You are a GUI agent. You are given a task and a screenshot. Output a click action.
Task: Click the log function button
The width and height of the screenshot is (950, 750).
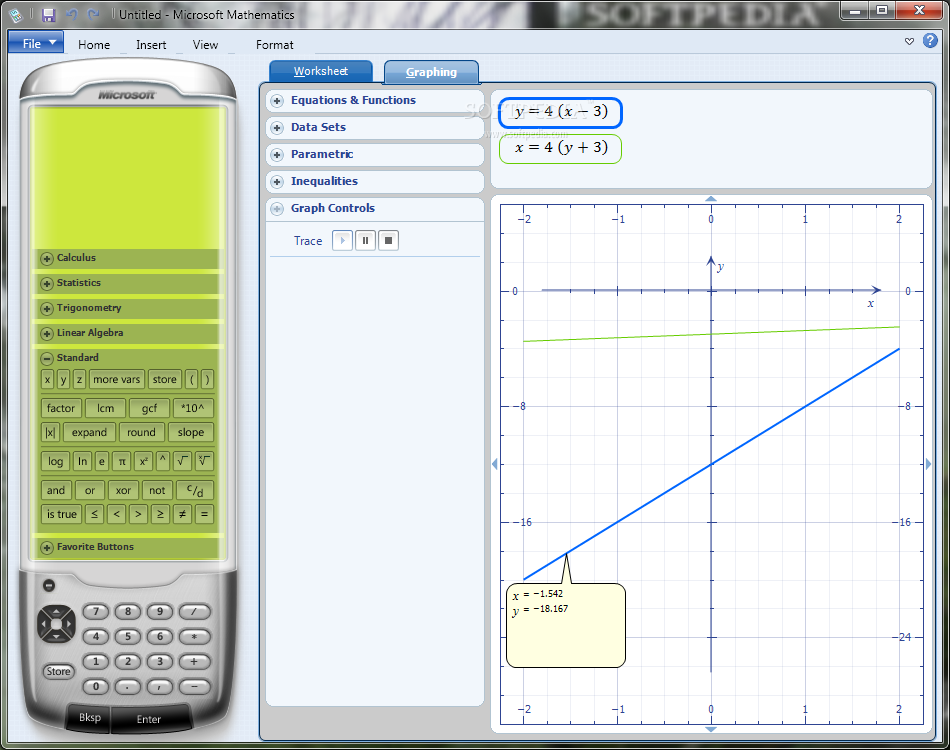click(55, 461)
